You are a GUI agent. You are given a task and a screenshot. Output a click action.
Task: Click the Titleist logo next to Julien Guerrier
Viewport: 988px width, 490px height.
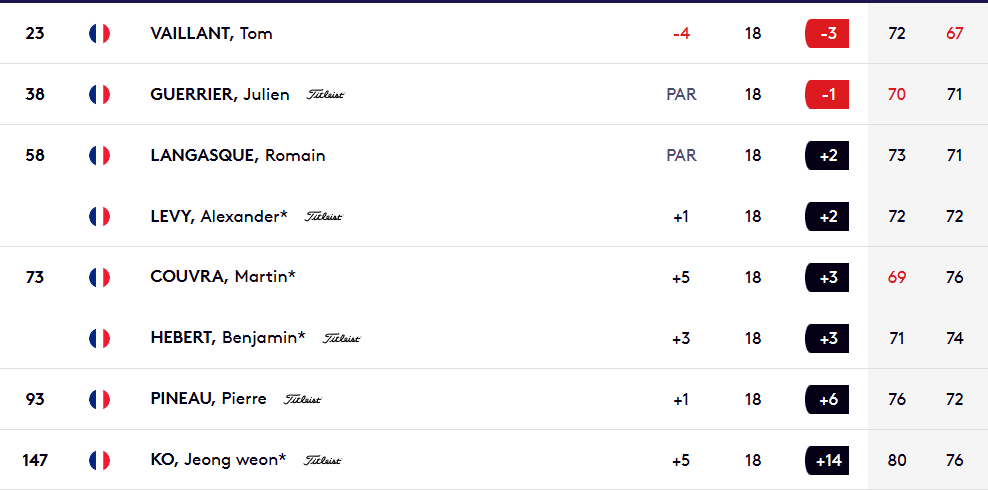tap(326, 95)
